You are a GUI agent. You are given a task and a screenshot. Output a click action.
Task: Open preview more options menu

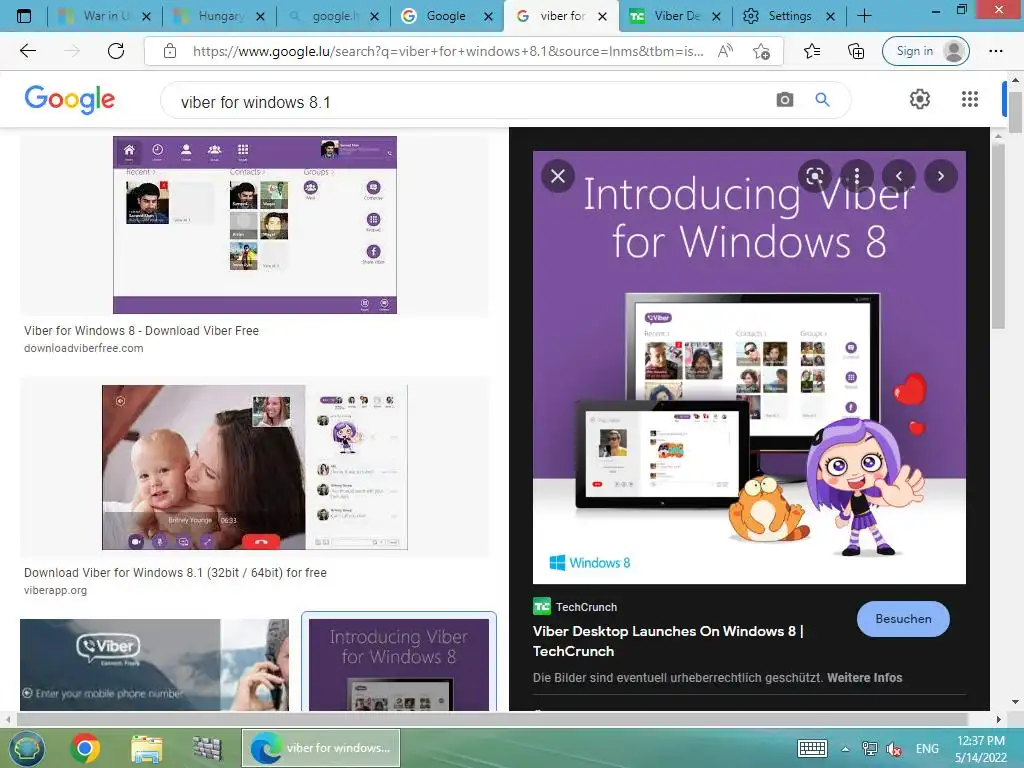(x=857, y=176)
